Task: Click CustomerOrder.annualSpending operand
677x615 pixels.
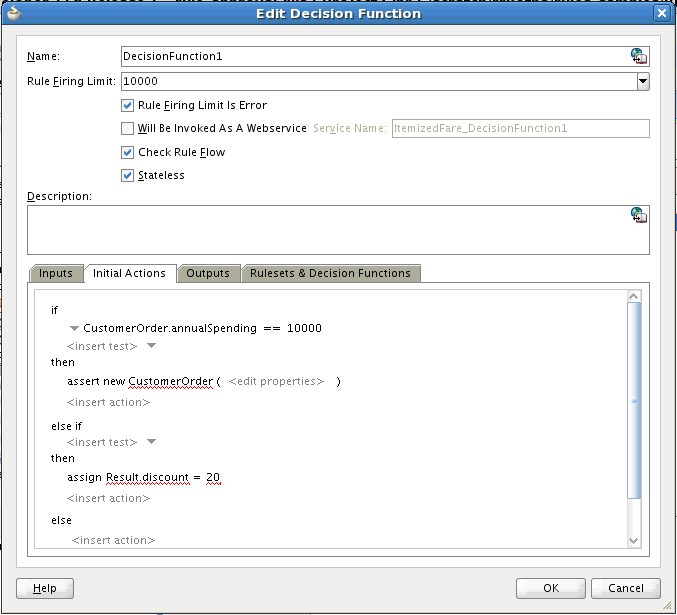Action: 170,328
